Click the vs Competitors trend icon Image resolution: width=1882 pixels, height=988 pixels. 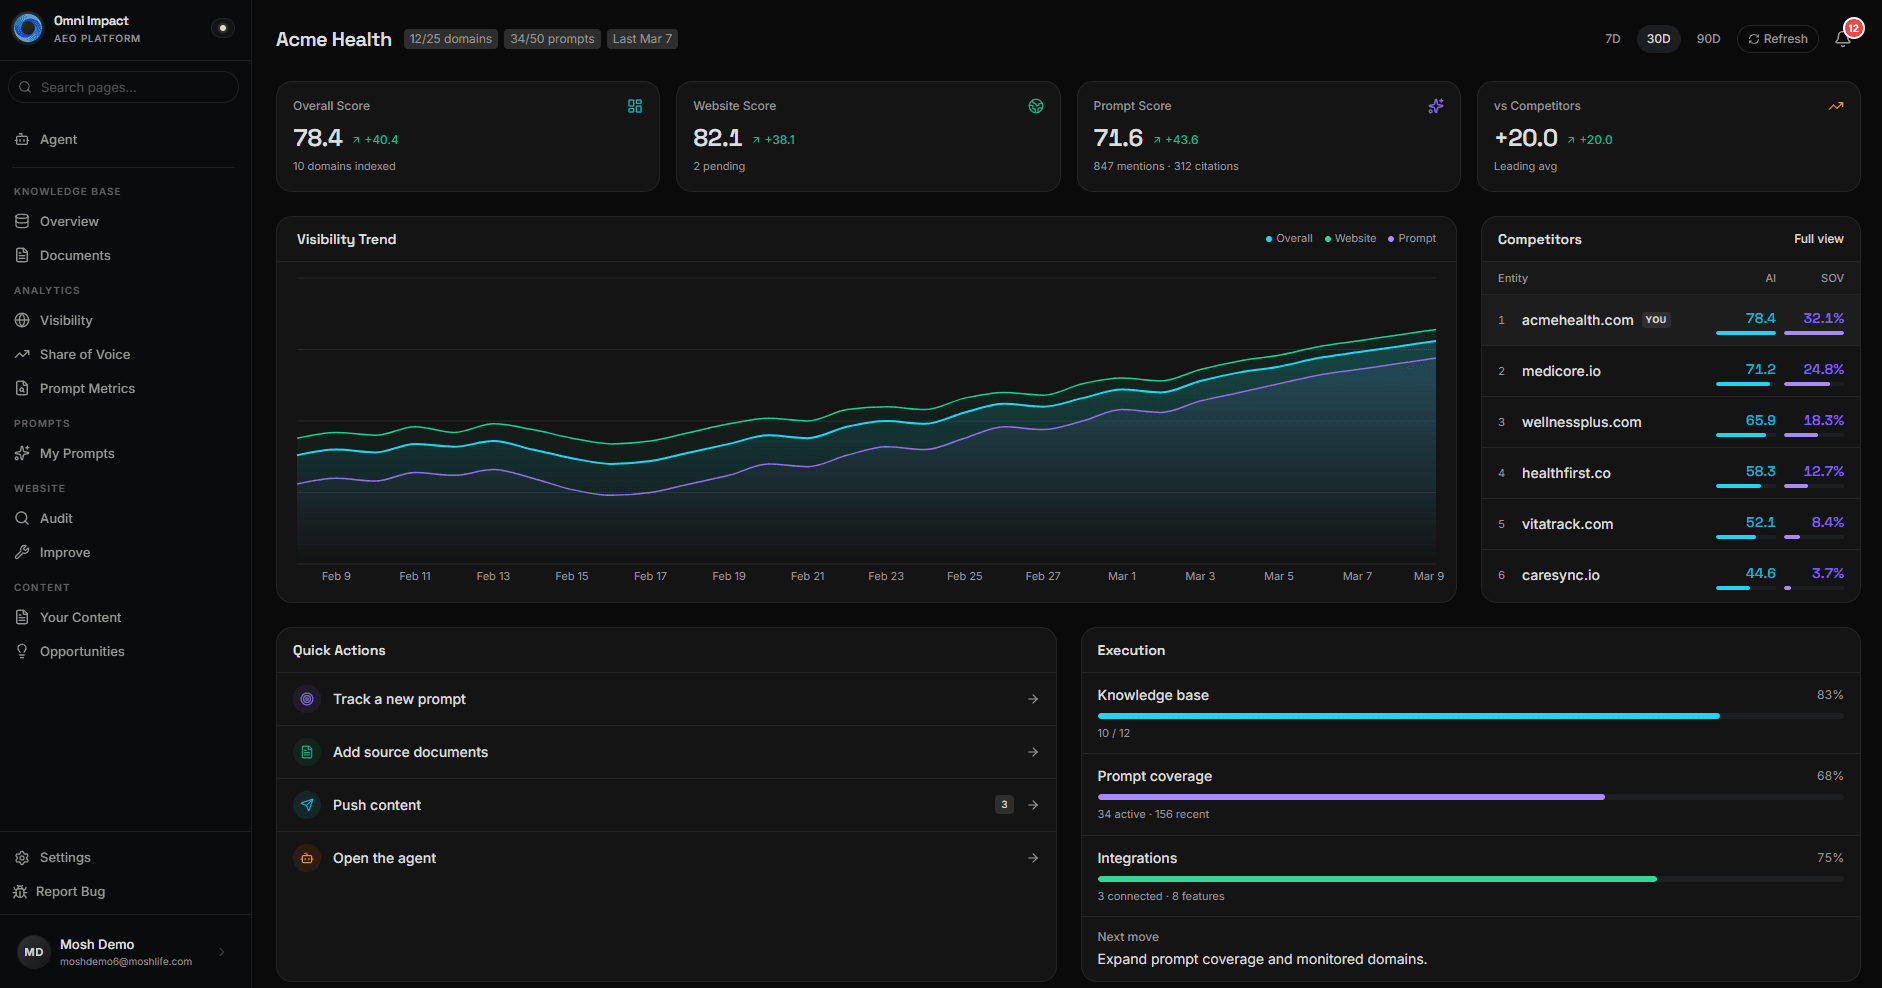pyautogui.click(x=1836, y=106)
